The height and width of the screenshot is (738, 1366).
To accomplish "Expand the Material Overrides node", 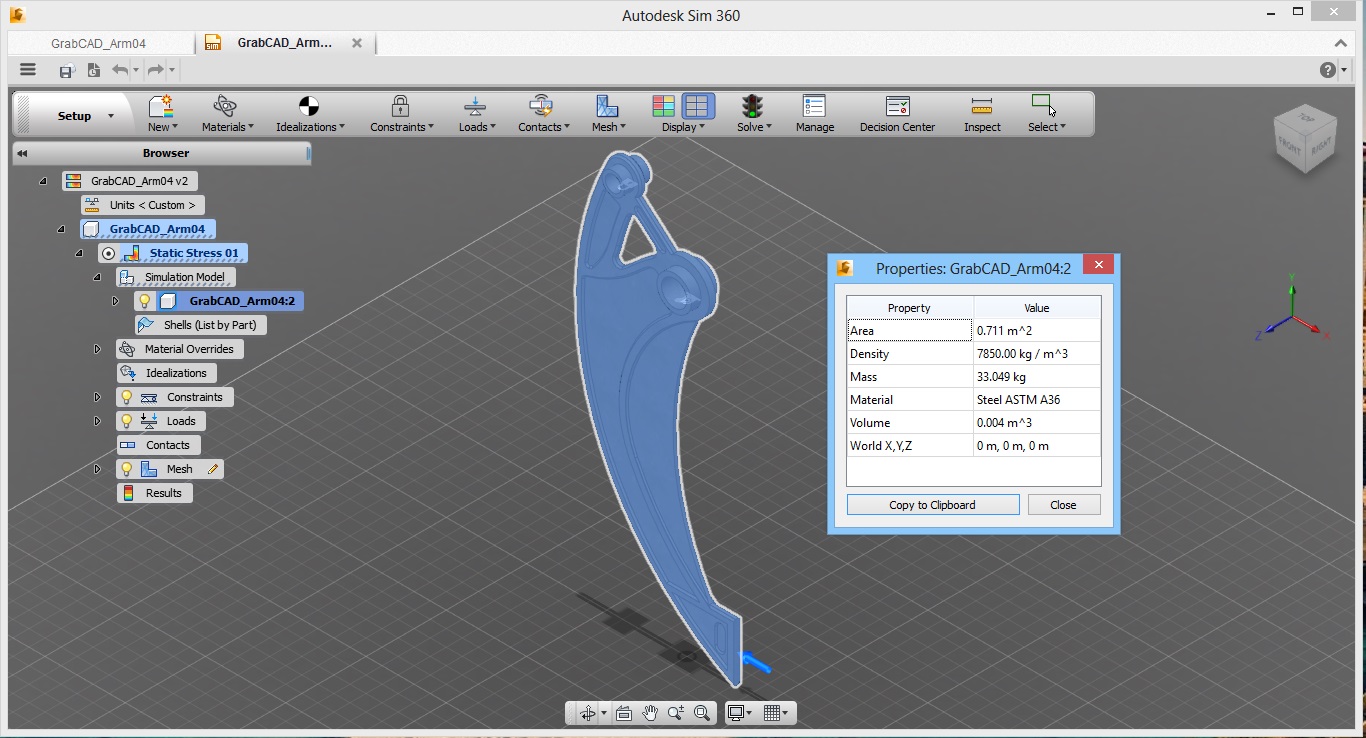I will pos(97,349).
